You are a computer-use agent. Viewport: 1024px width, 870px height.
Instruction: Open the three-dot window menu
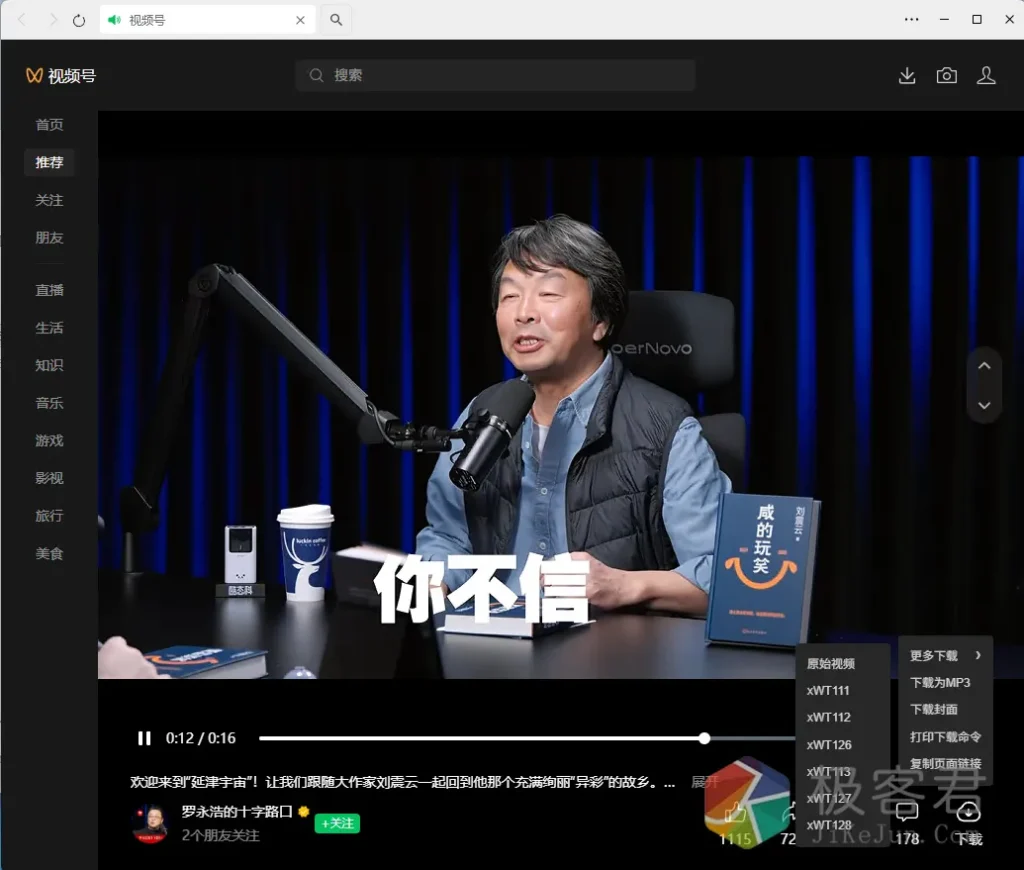(x=911, y=20)
